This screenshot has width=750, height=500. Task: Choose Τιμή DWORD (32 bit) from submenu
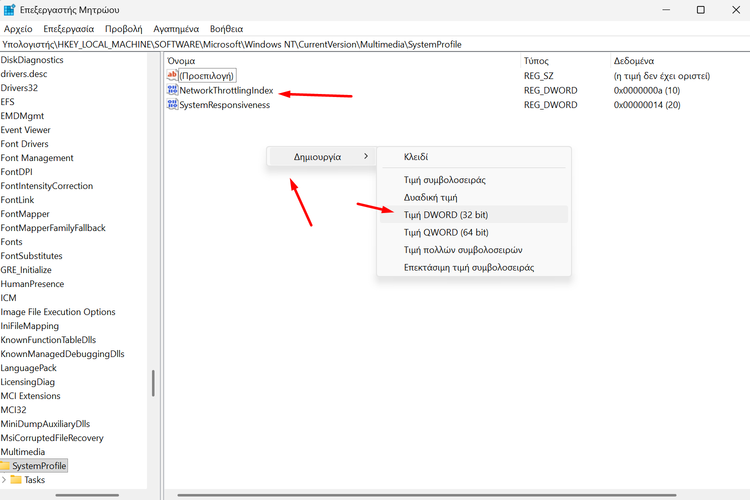tap(446, 214)
